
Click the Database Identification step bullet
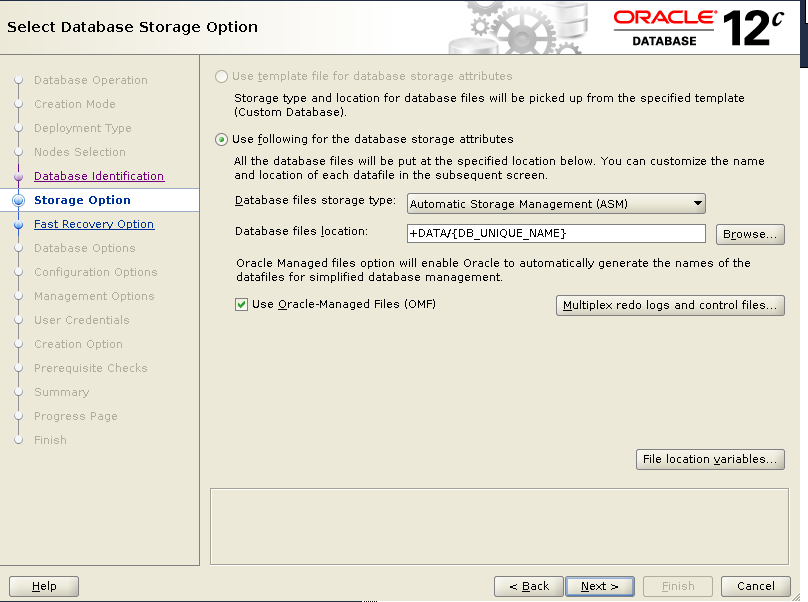[x=17, y=176]
